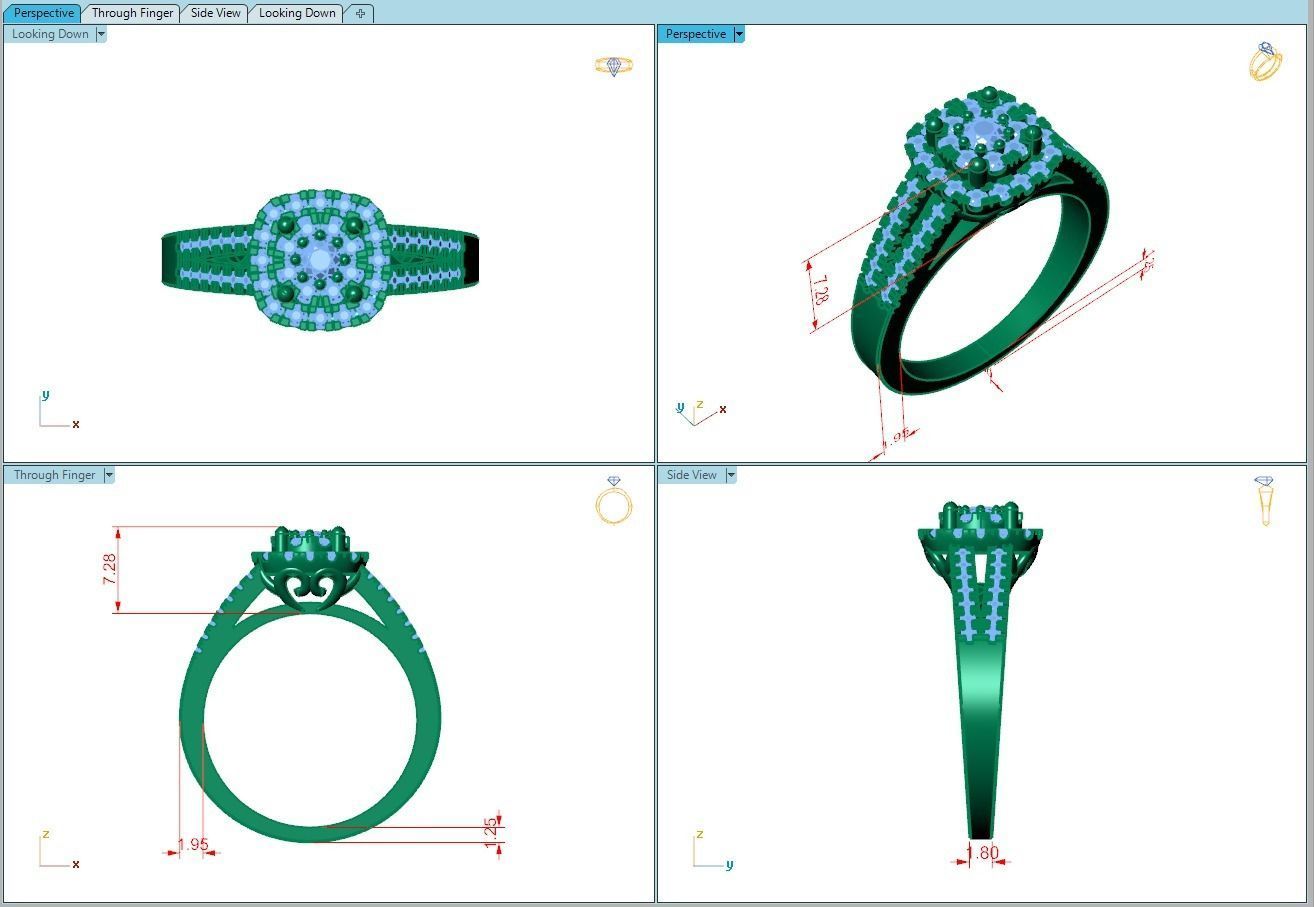Open the Side View tab
This screenshot has width=1314, height=907.
click(216, 13)
